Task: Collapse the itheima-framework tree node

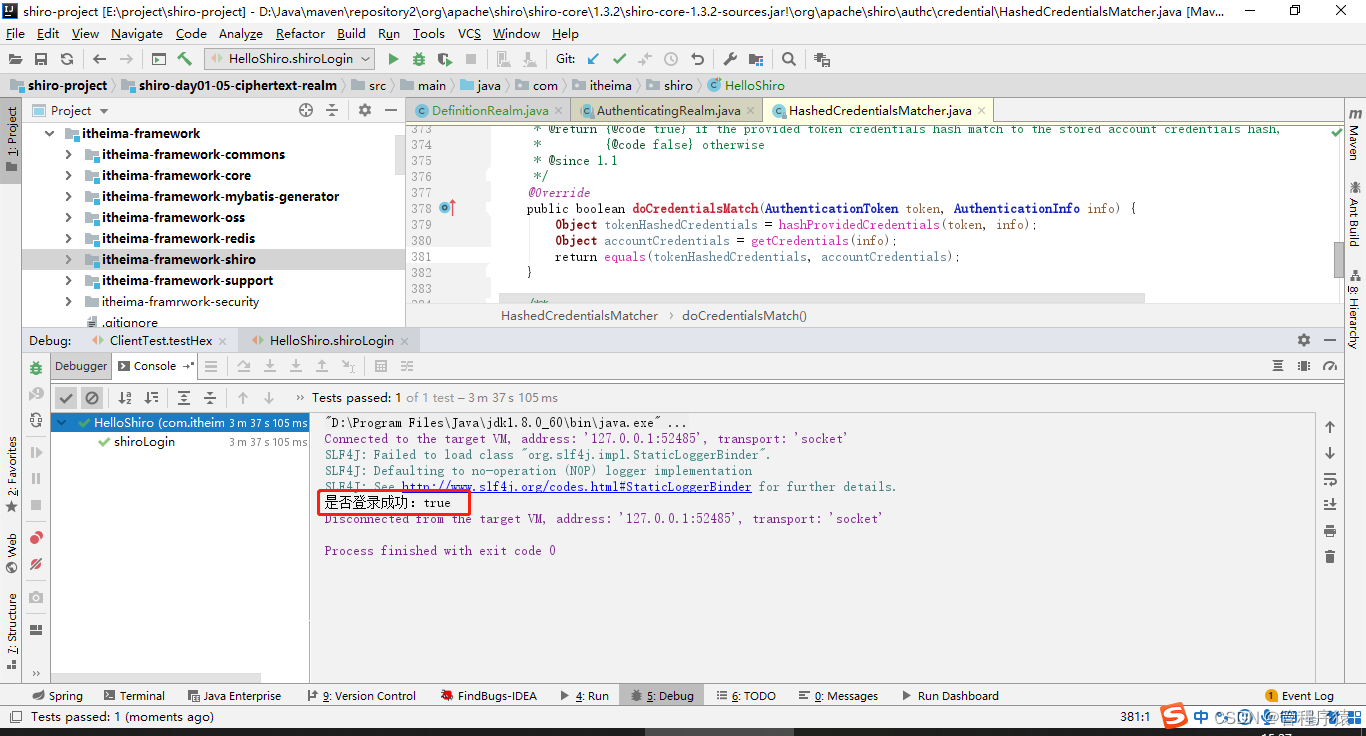Action: 49,133
